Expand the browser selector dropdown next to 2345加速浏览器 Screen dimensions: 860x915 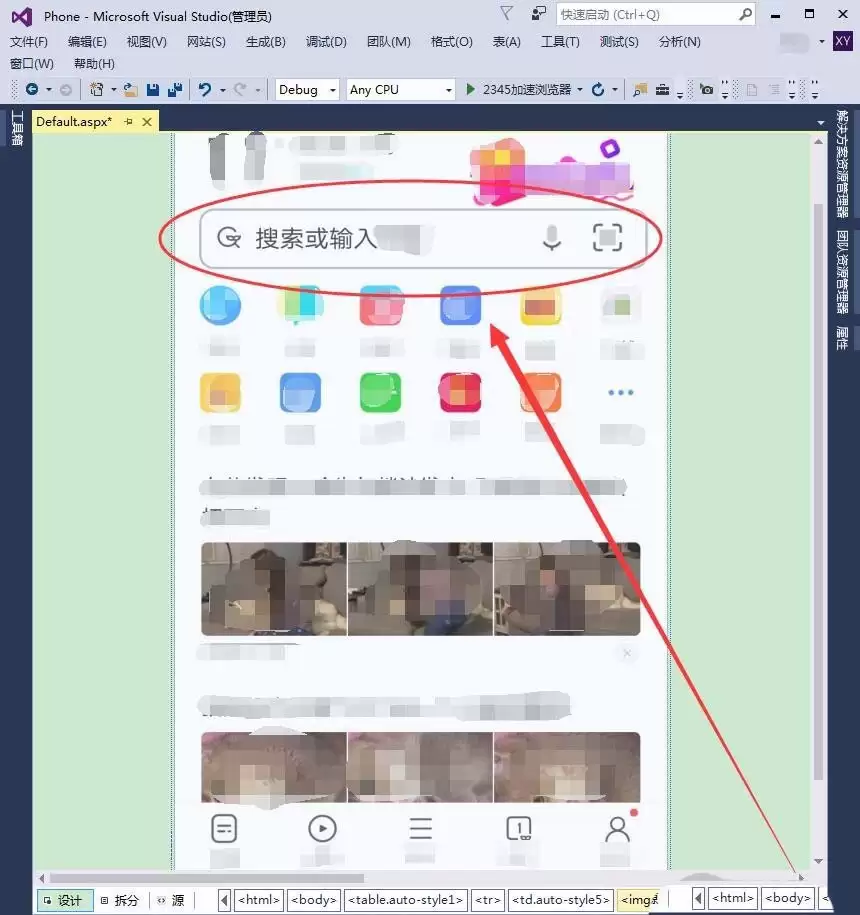point(579,90)
